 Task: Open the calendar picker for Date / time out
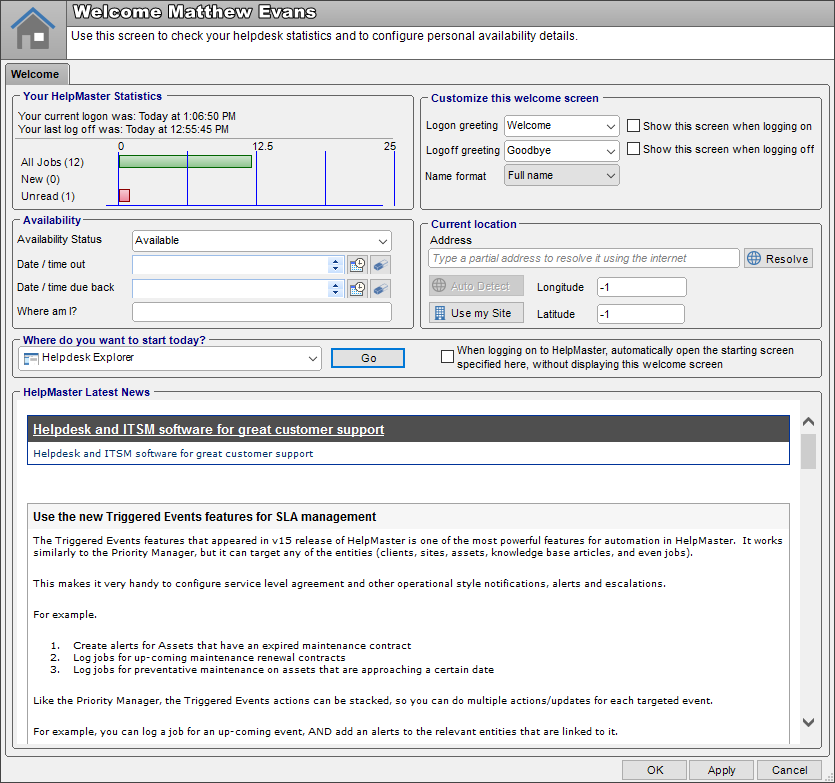tap(357, 265)
